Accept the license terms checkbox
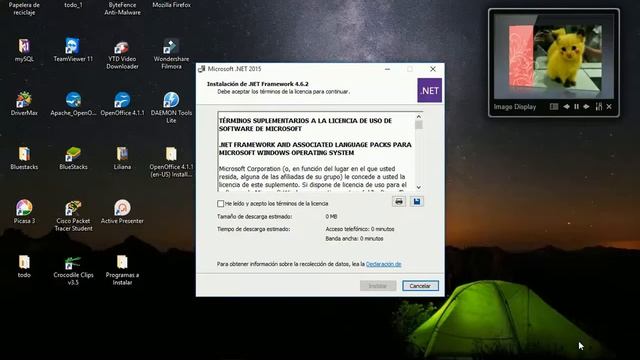 point(220,203)
